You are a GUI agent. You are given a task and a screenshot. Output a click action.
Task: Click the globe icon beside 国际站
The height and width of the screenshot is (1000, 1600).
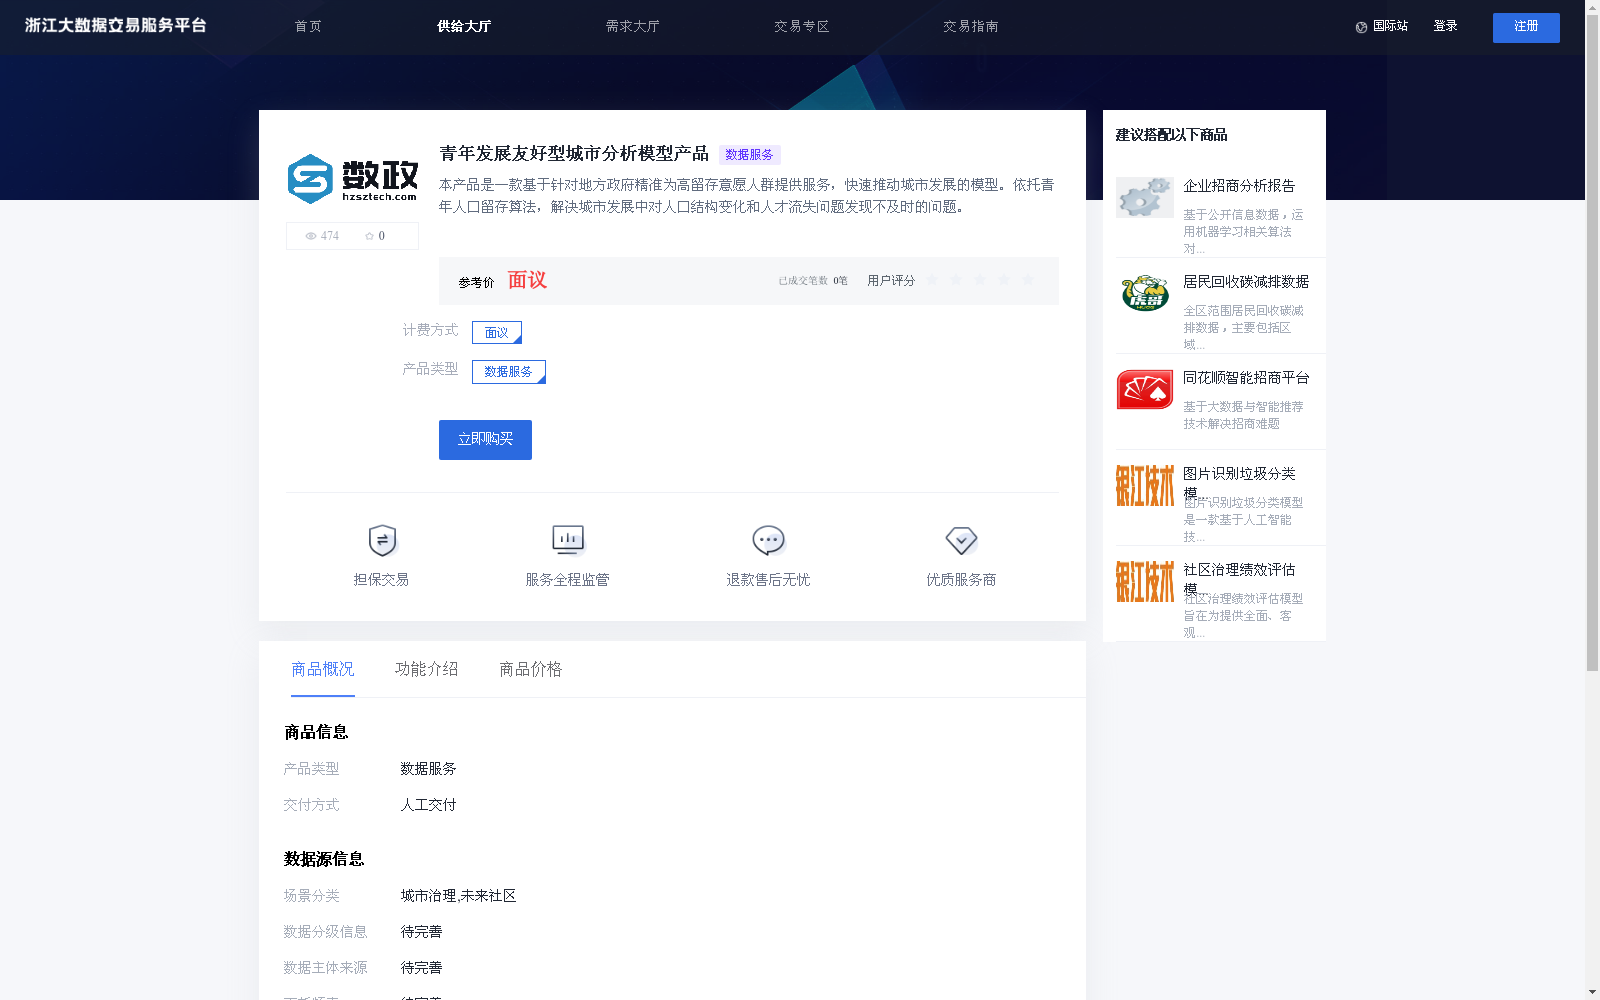tap(1361, 27)
